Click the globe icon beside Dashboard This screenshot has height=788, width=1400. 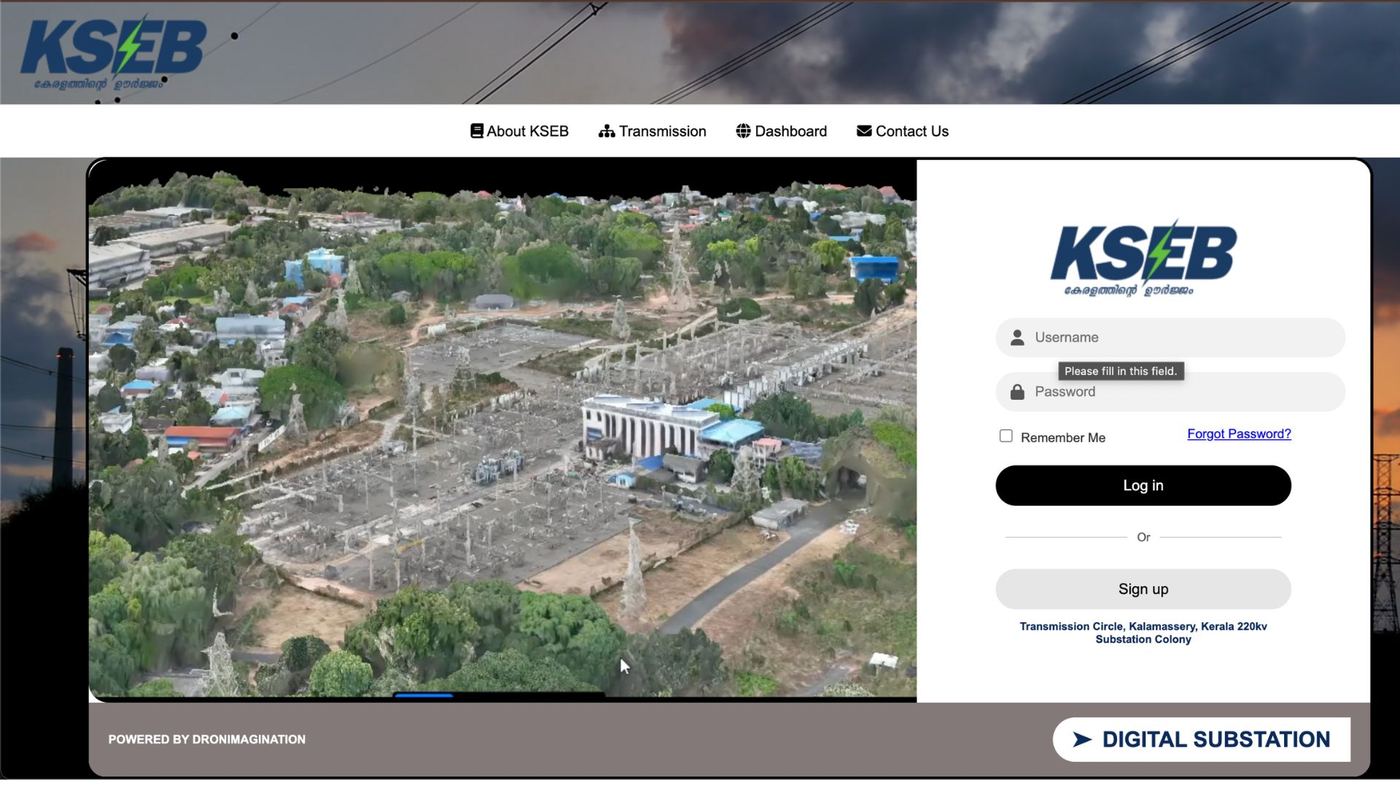click(743, 131)
